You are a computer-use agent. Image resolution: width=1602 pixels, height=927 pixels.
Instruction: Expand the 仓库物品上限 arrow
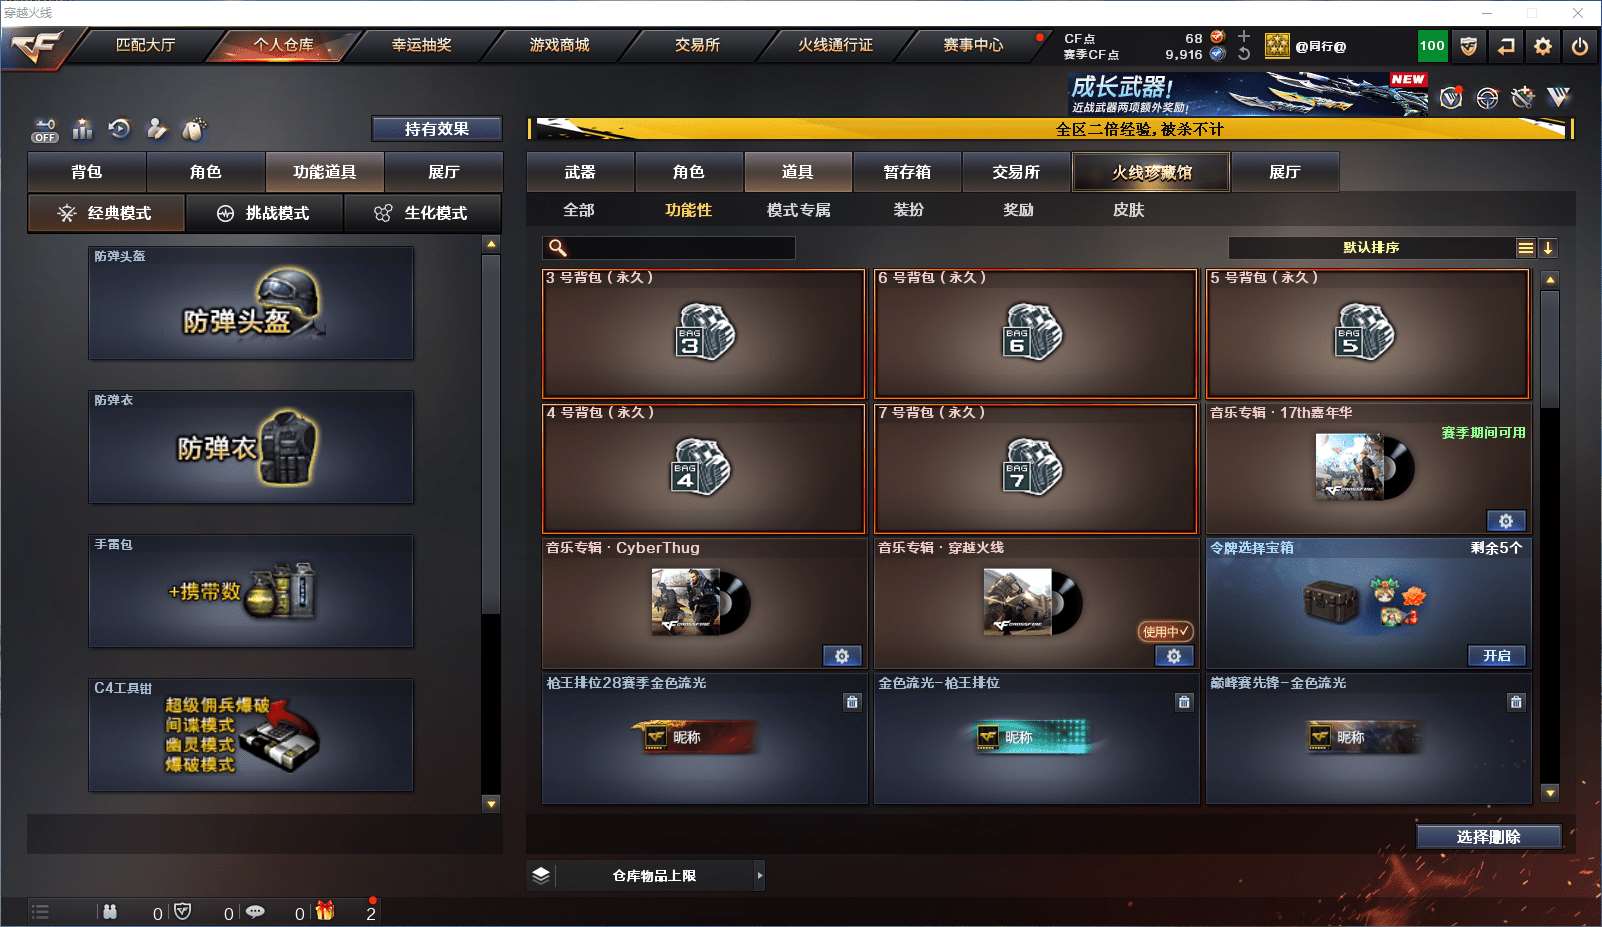pos(760,876)
